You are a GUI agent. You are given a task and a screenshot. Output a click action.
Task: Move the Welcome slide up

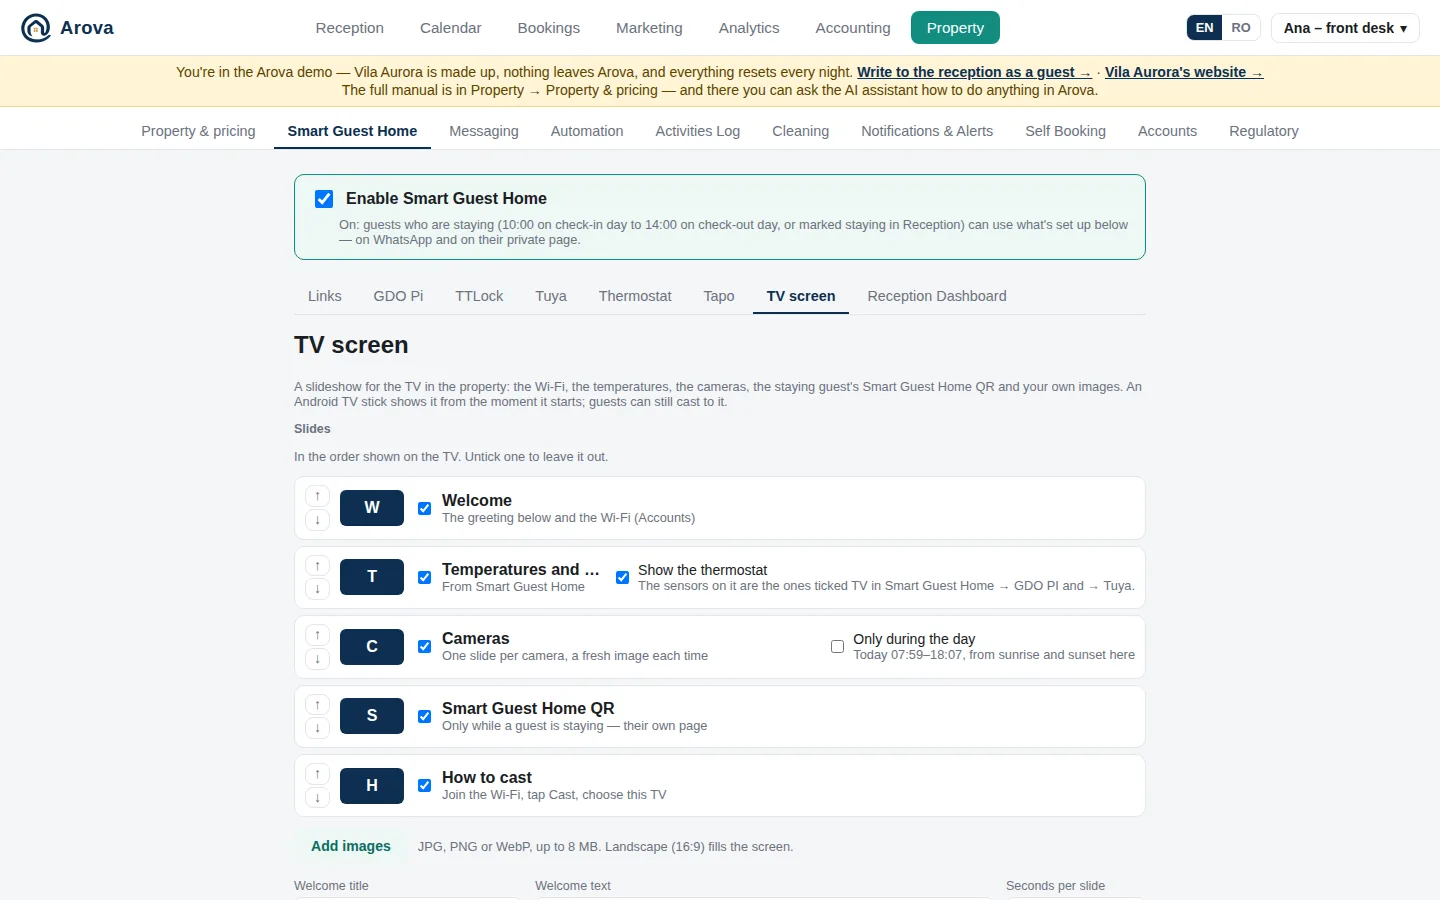click(317, 496)
